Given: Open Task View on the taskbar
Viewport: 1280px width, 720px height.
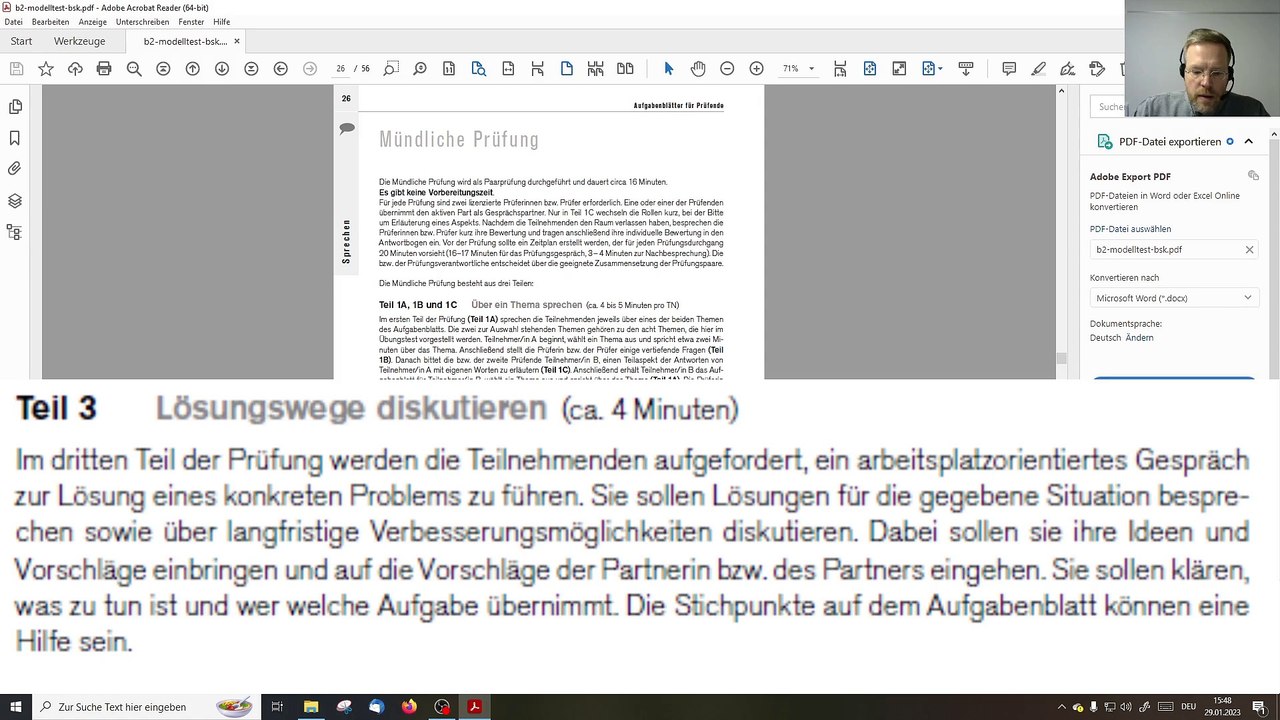Looking at the screenshot, I should 277,707.
